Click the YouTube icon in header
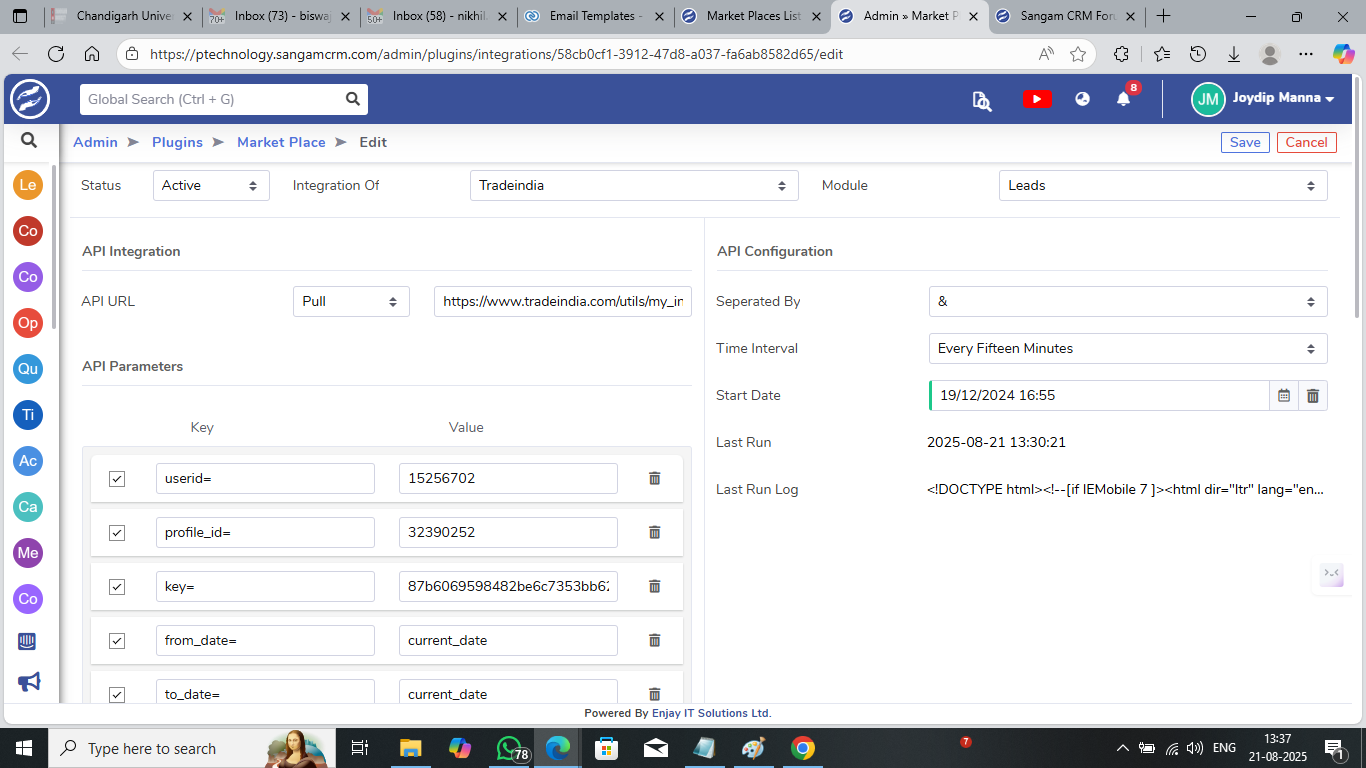Image resolution: width=1366 pixels, height=768 pixels. (1037, 99)
